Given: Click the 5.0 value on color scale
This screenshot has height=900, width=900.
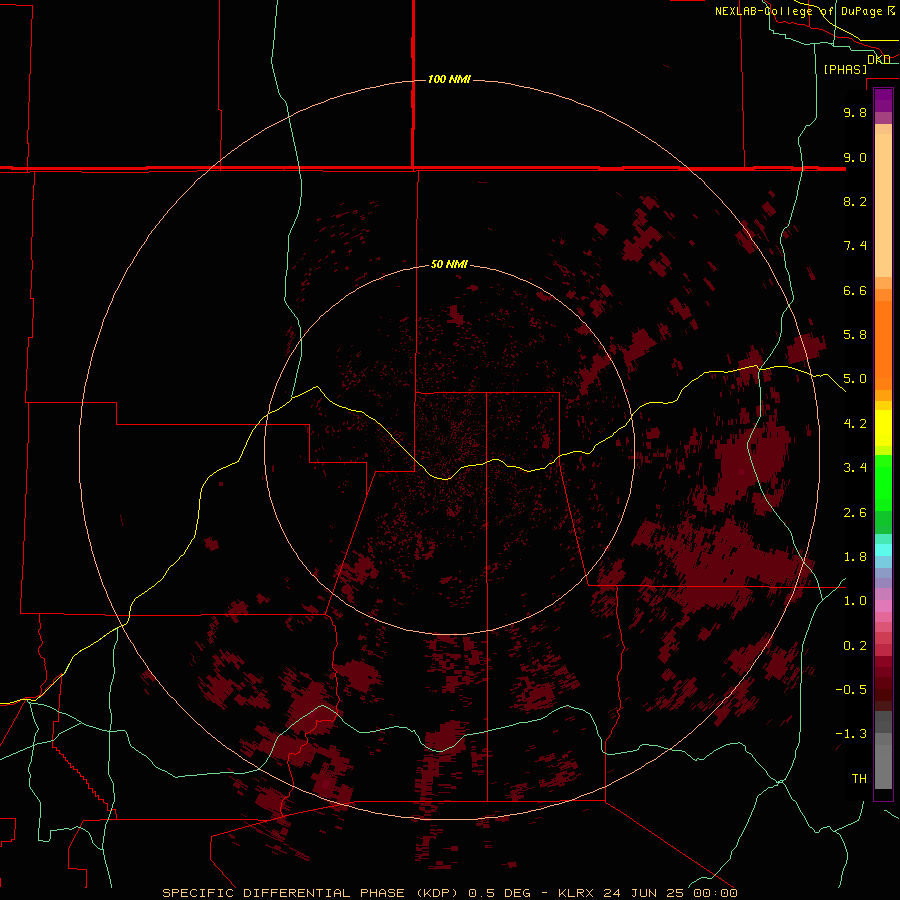Looking at the screenshot, I should [855, 379].
